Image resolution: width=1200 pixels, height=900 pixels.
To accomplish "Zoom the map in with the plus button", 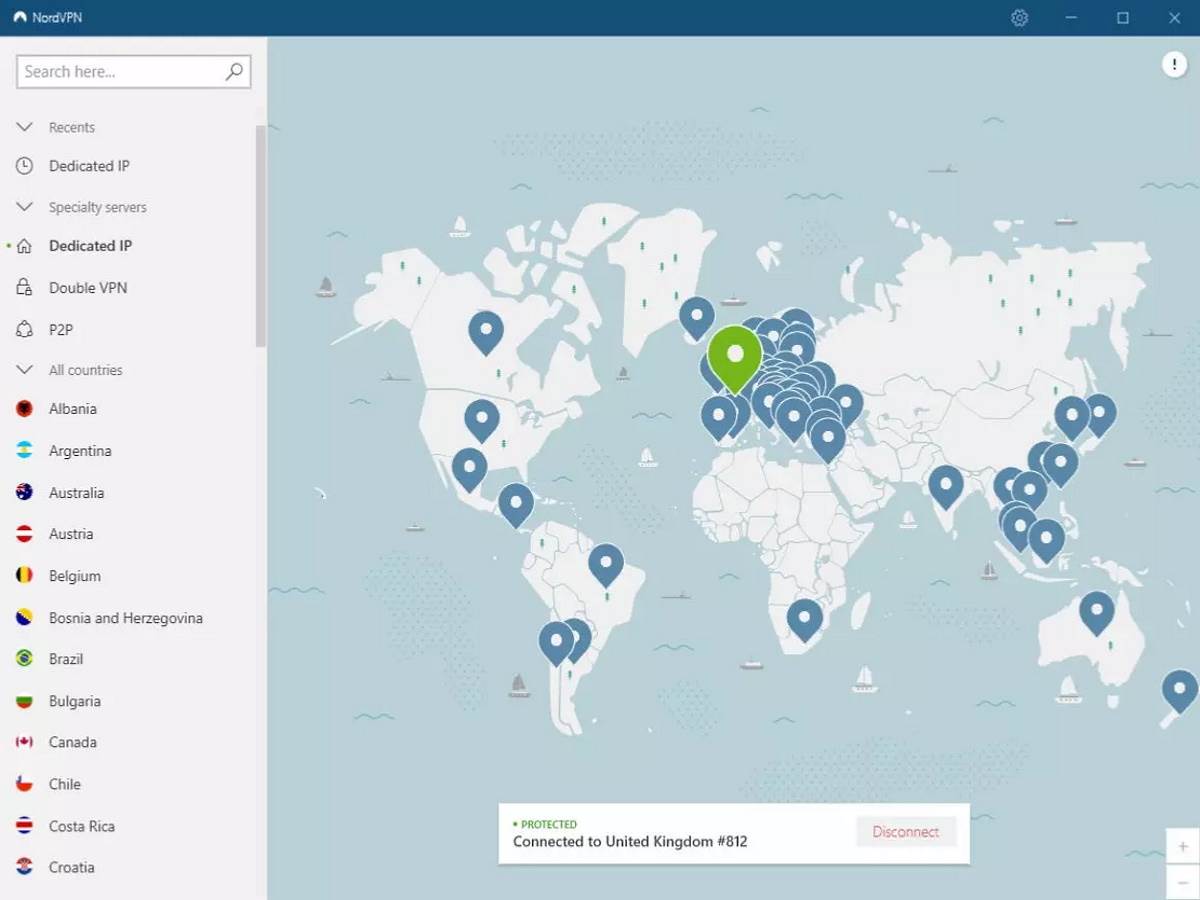I will [1182, 846].
